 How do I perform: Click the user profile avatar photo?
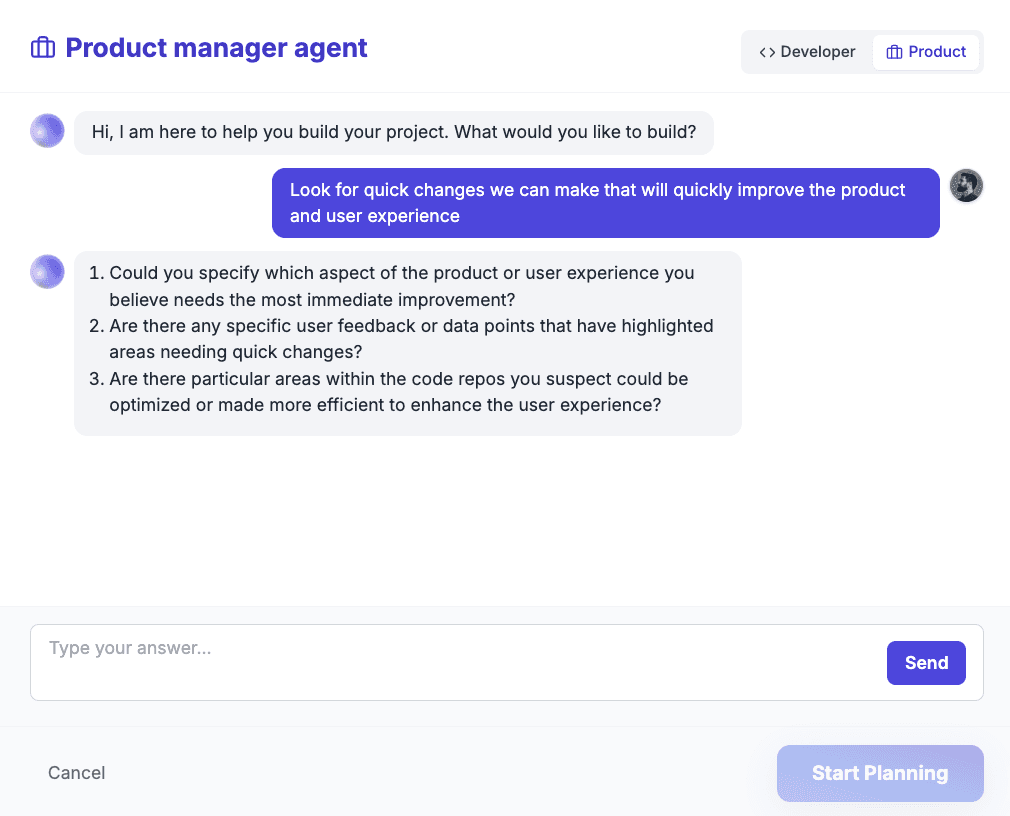coord(966,185)
